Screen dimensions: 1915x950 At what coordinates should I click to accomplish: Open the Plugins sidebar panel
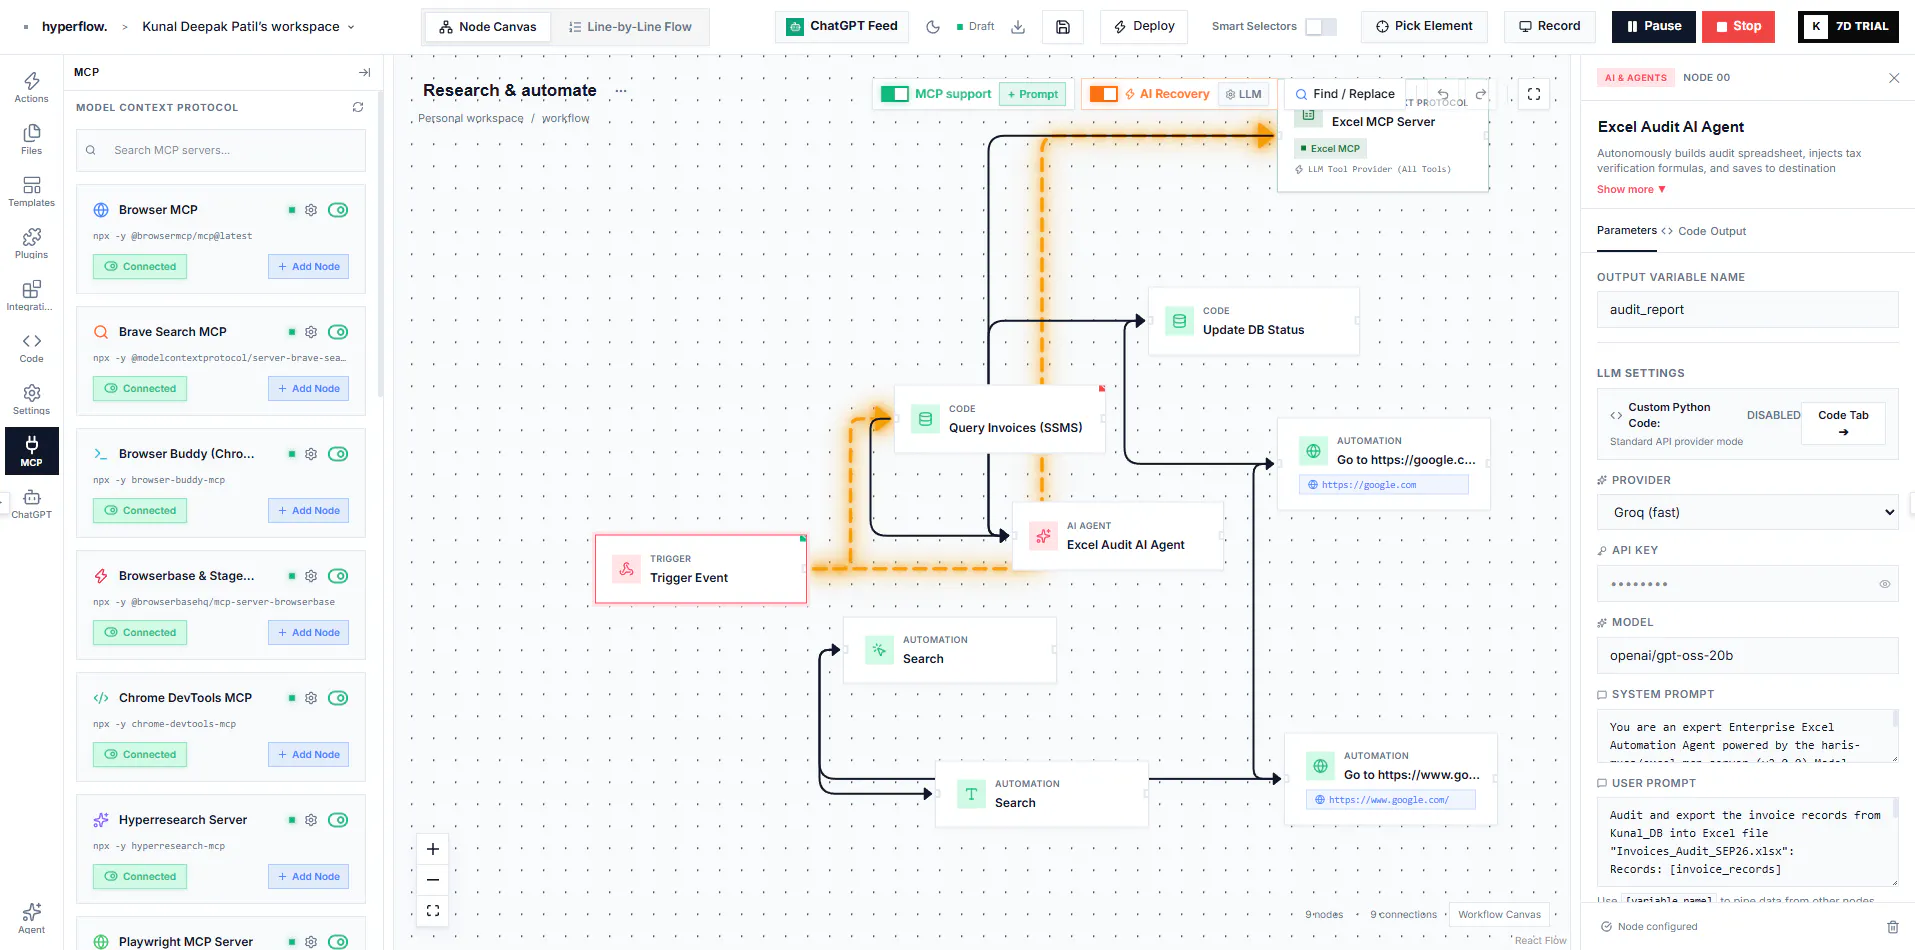pyautogui.click(x=31, y=243)
